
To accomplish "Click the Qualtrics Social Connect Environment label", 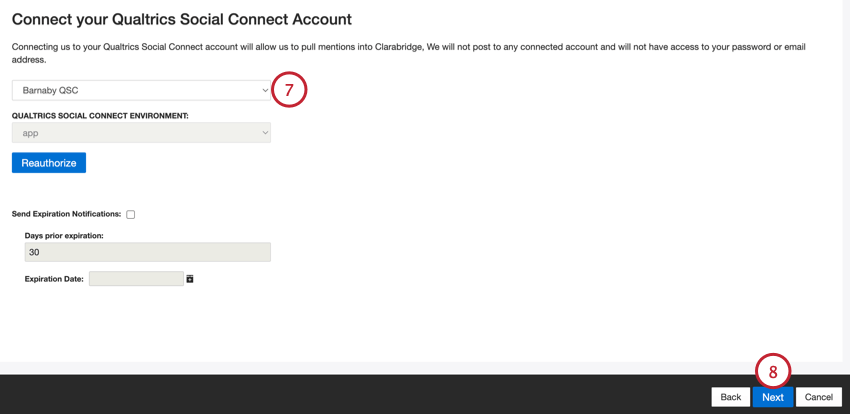I will click(x=100, y=116).
